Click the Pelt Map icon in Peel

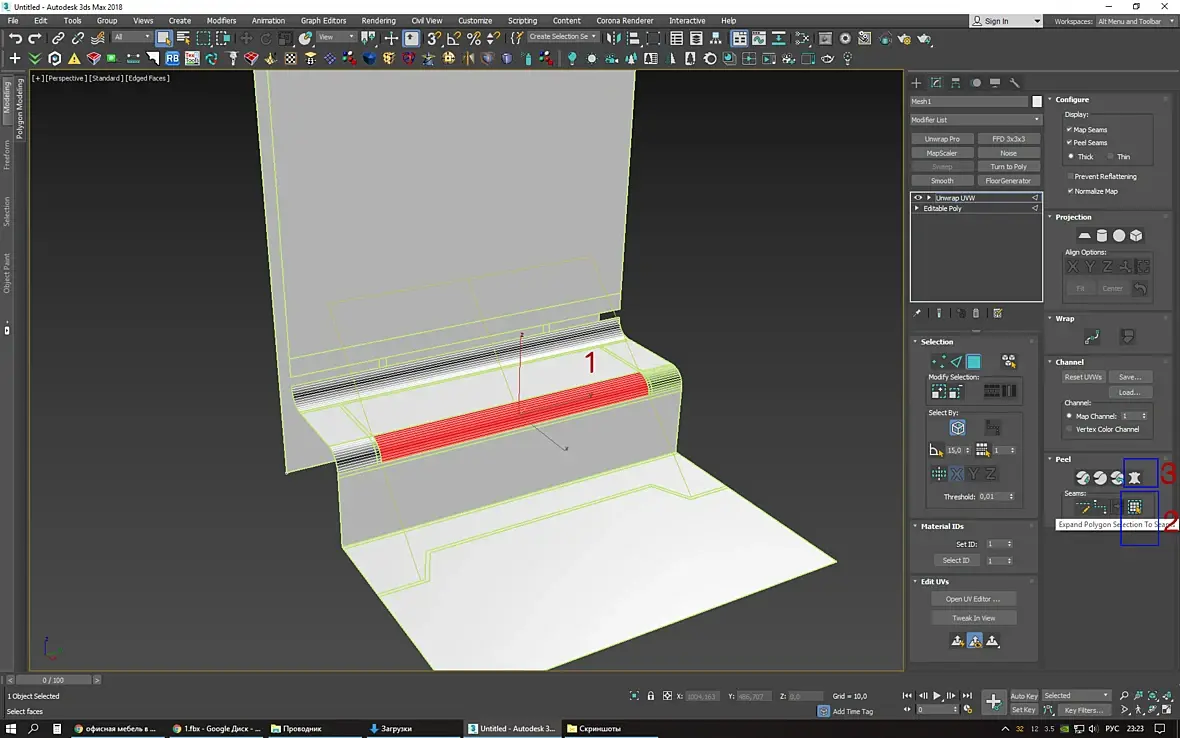pos(1135,478)
